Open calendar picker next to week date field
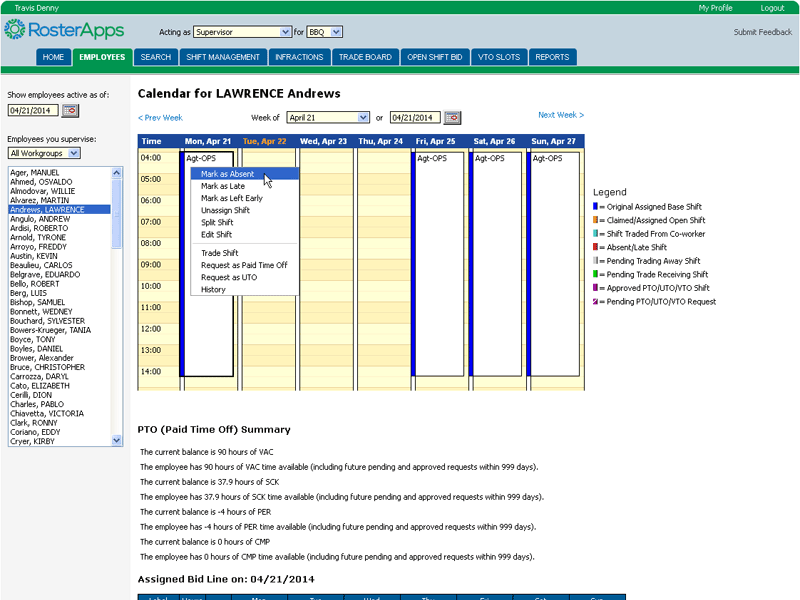Image resolution: width=800 pixels, height=600 pixels. point(453,117)
